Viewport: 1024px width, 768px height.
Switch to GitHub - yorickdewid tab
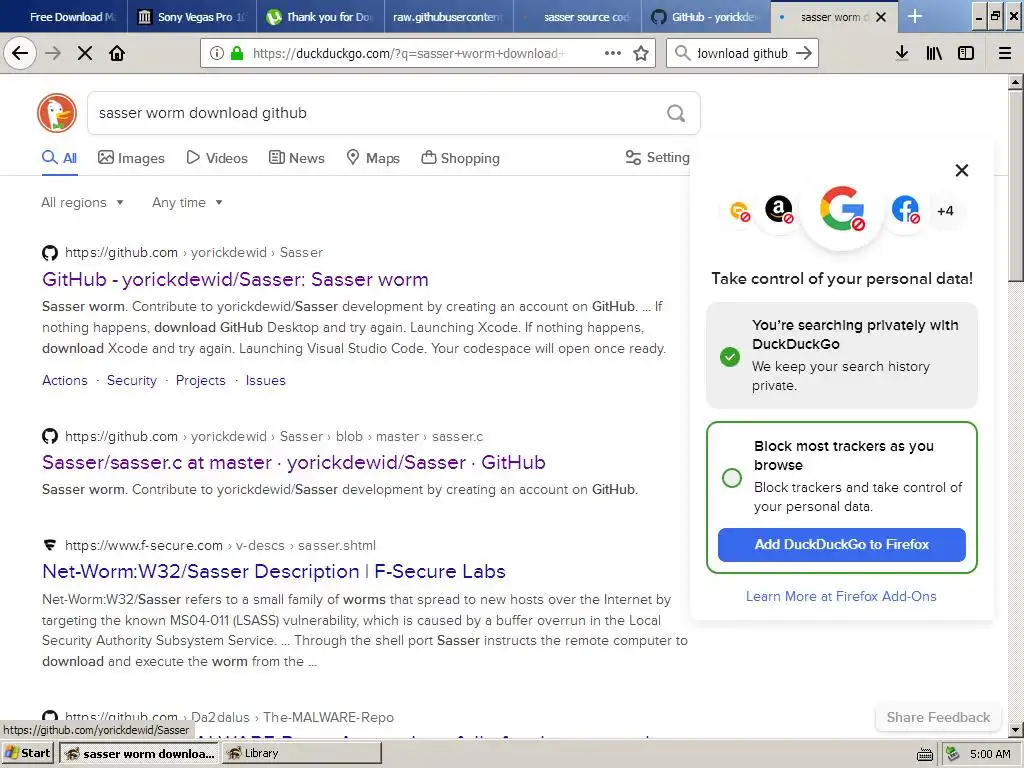click(x=706, y=17)
